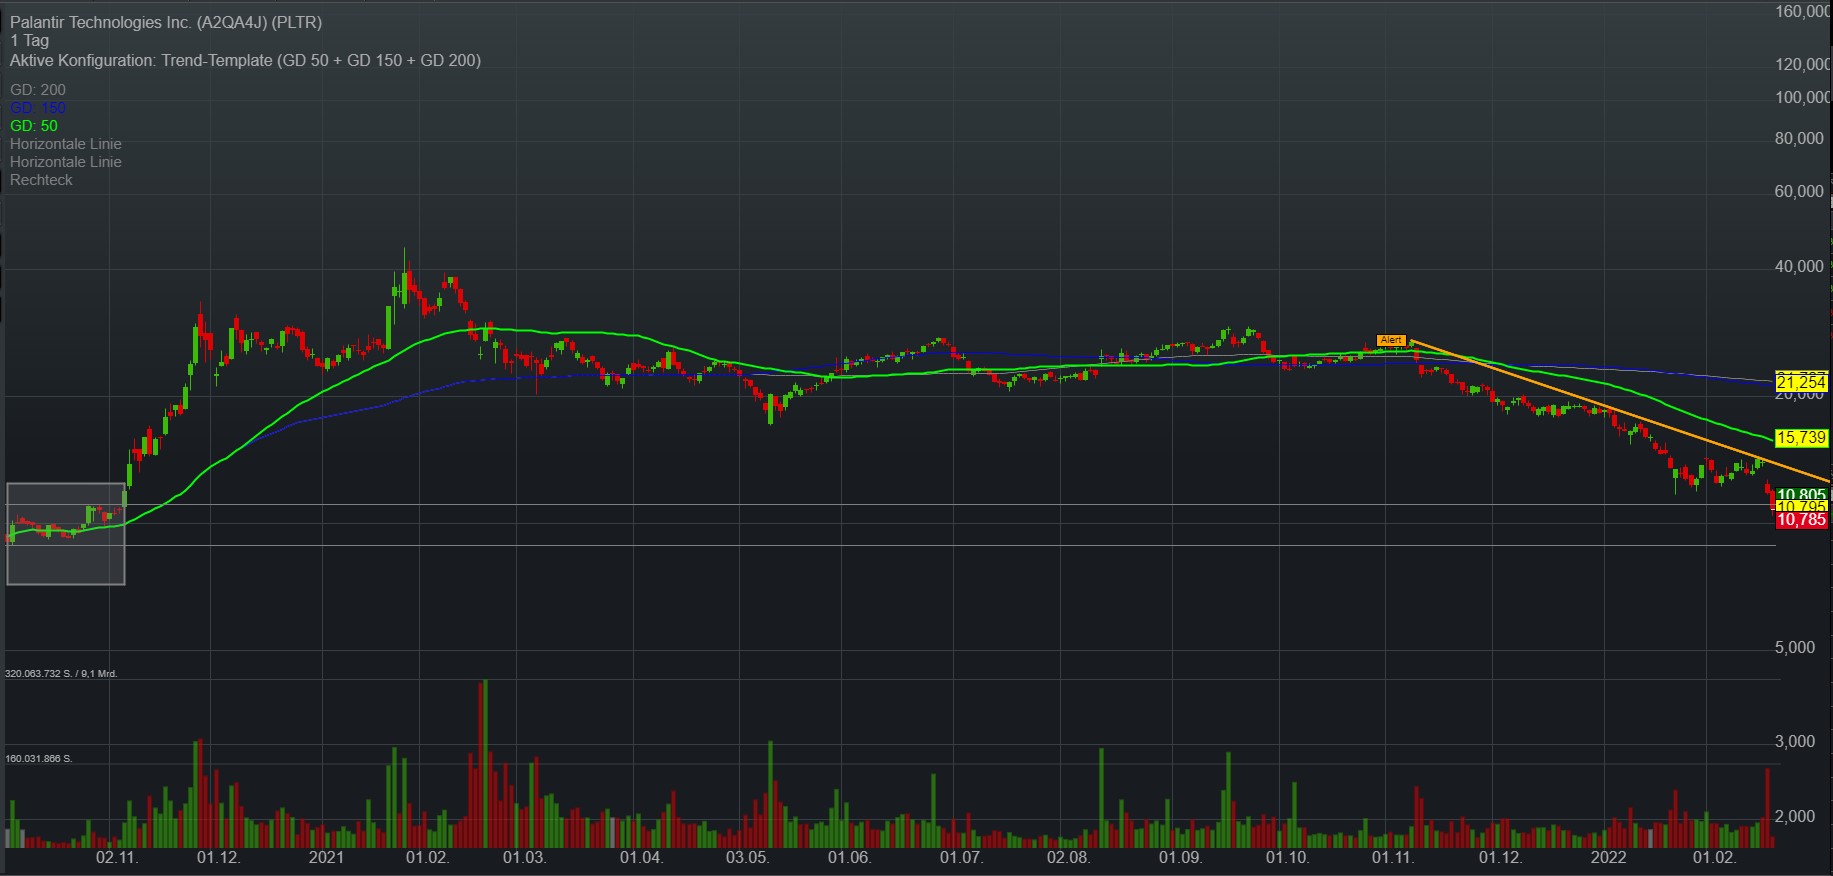Select the GD: 200 legend entry
Image resolution: width=1833 pixels, height=876 pixels.
click(38, 90)
